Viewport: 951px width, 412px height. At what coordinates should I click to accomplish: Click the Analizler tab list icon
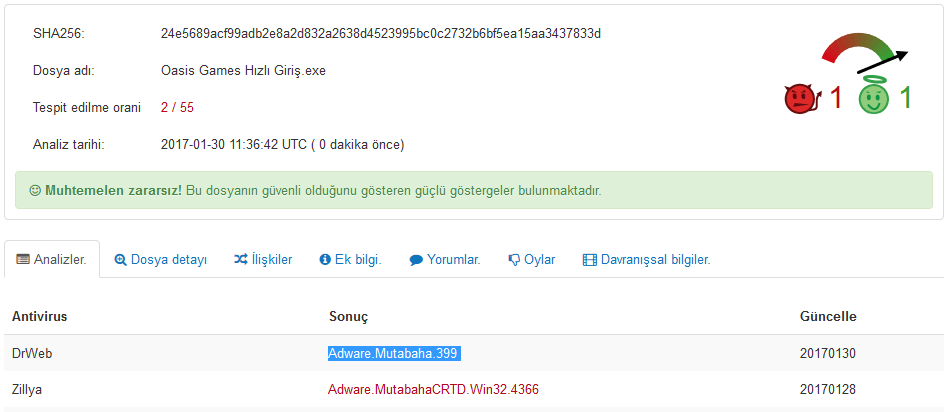23,260
